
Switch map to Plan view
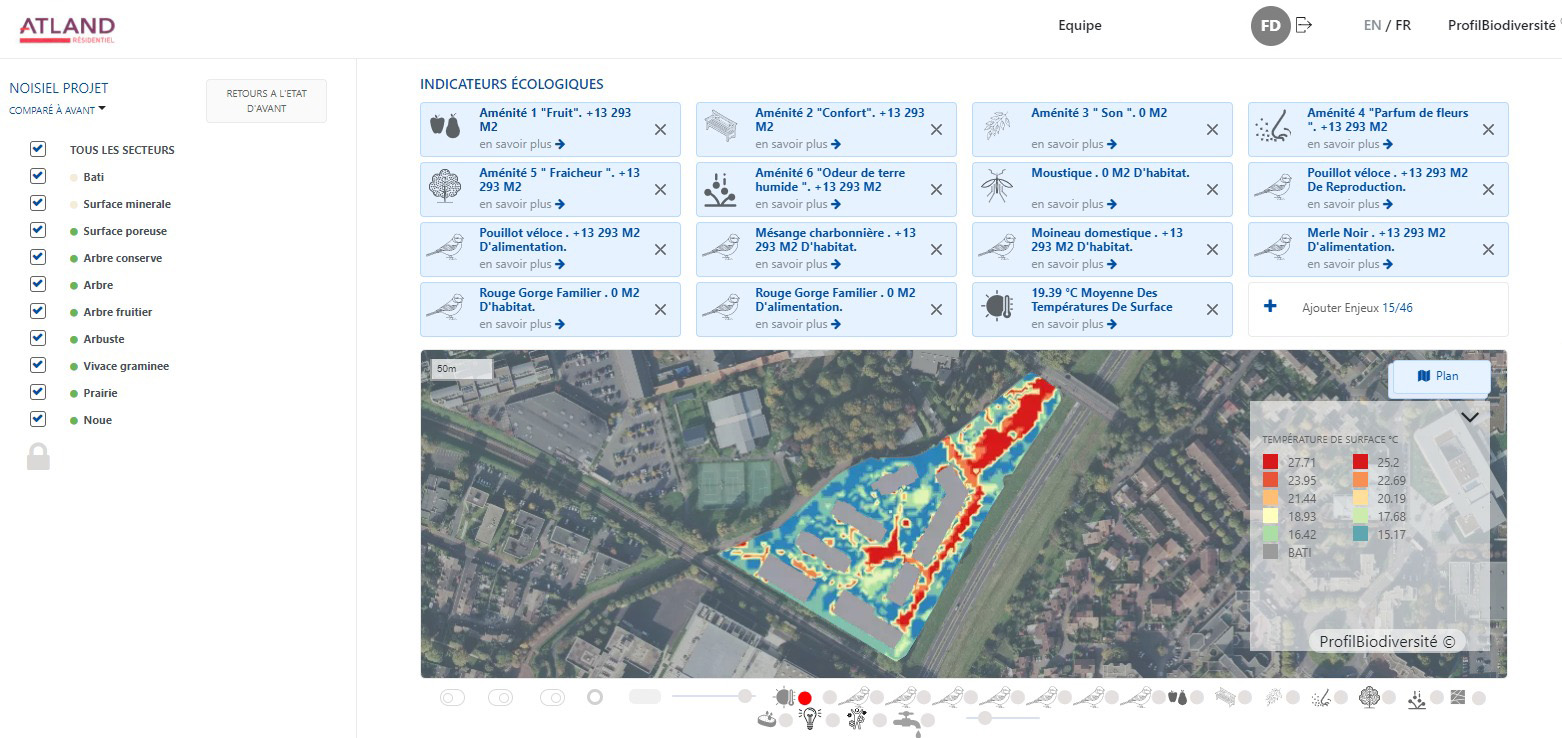click(x=1440, y=376)
